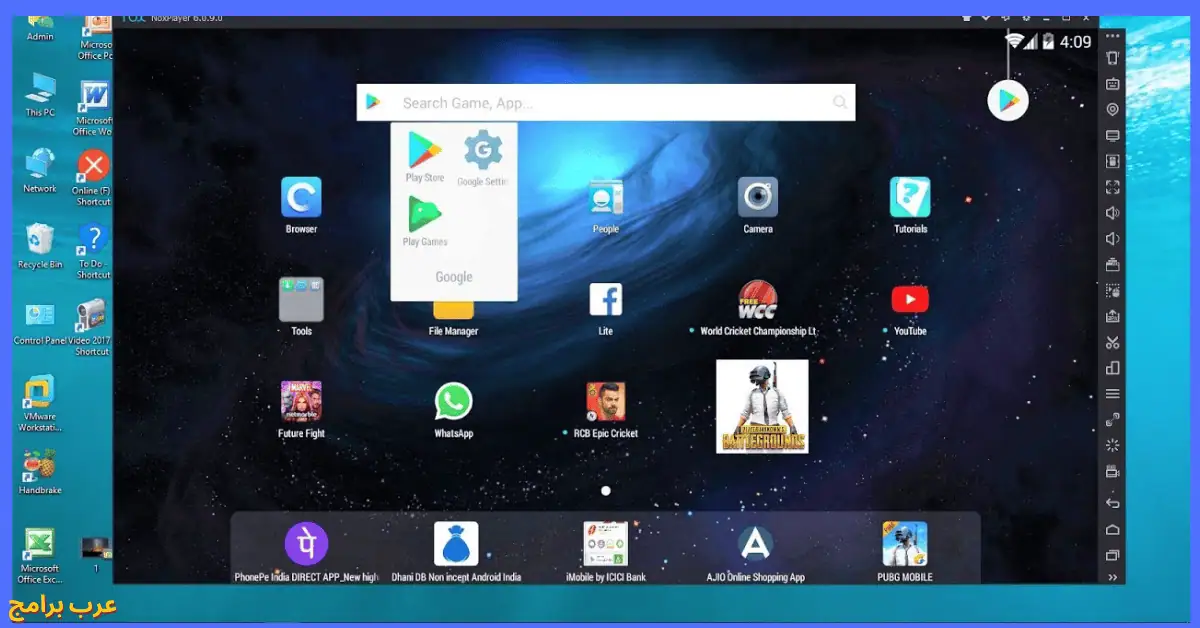Screen dimensions: 1200x628
Task: Click the Google folder name label
Action: pyautogui.click(x=454, y=277)
